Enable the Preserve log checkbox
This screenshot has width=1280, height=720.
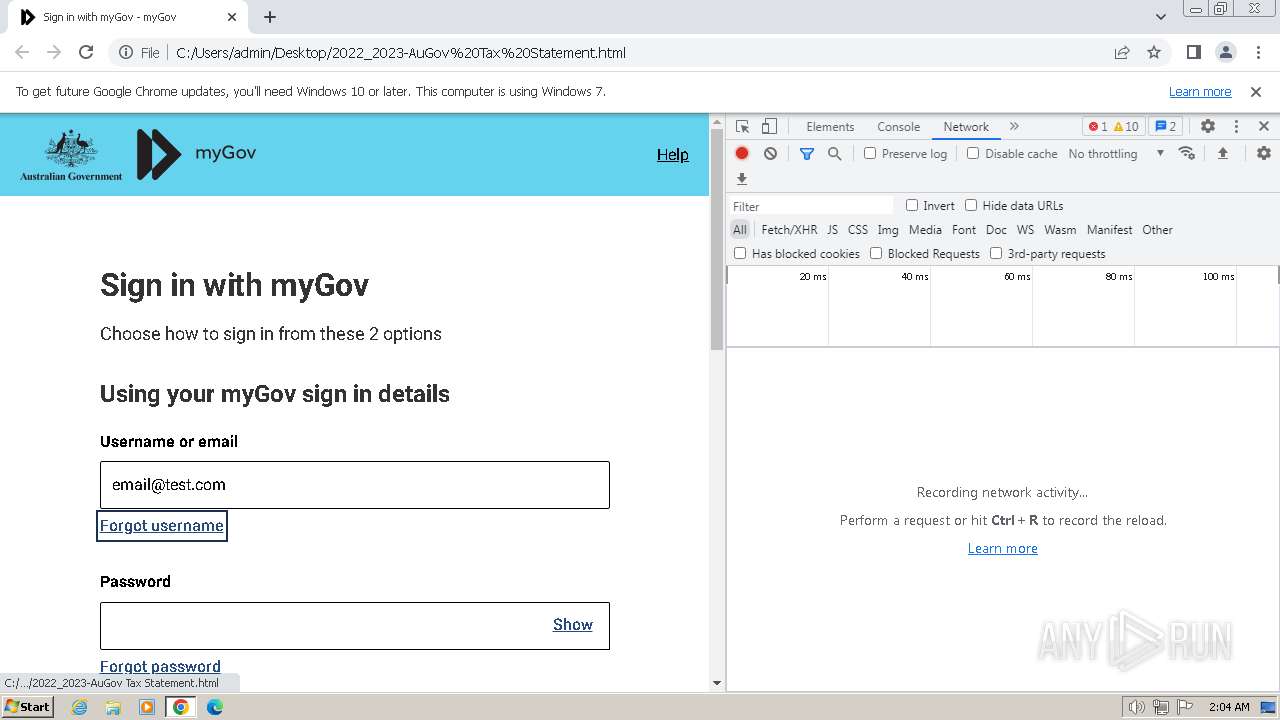870,153
